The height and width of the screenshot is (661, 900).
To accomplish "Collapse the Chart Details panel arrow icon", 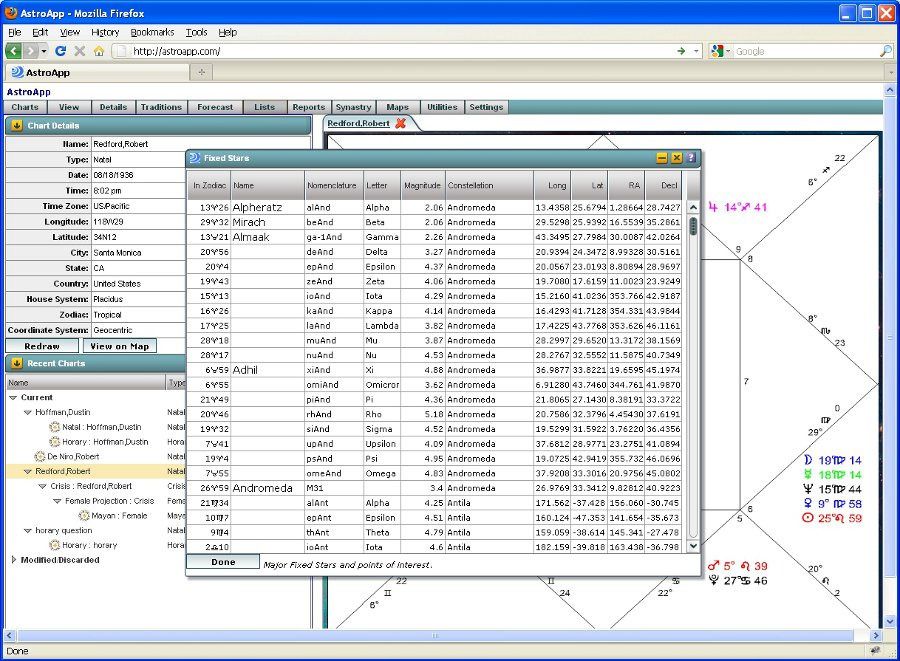I will point(17,126).
